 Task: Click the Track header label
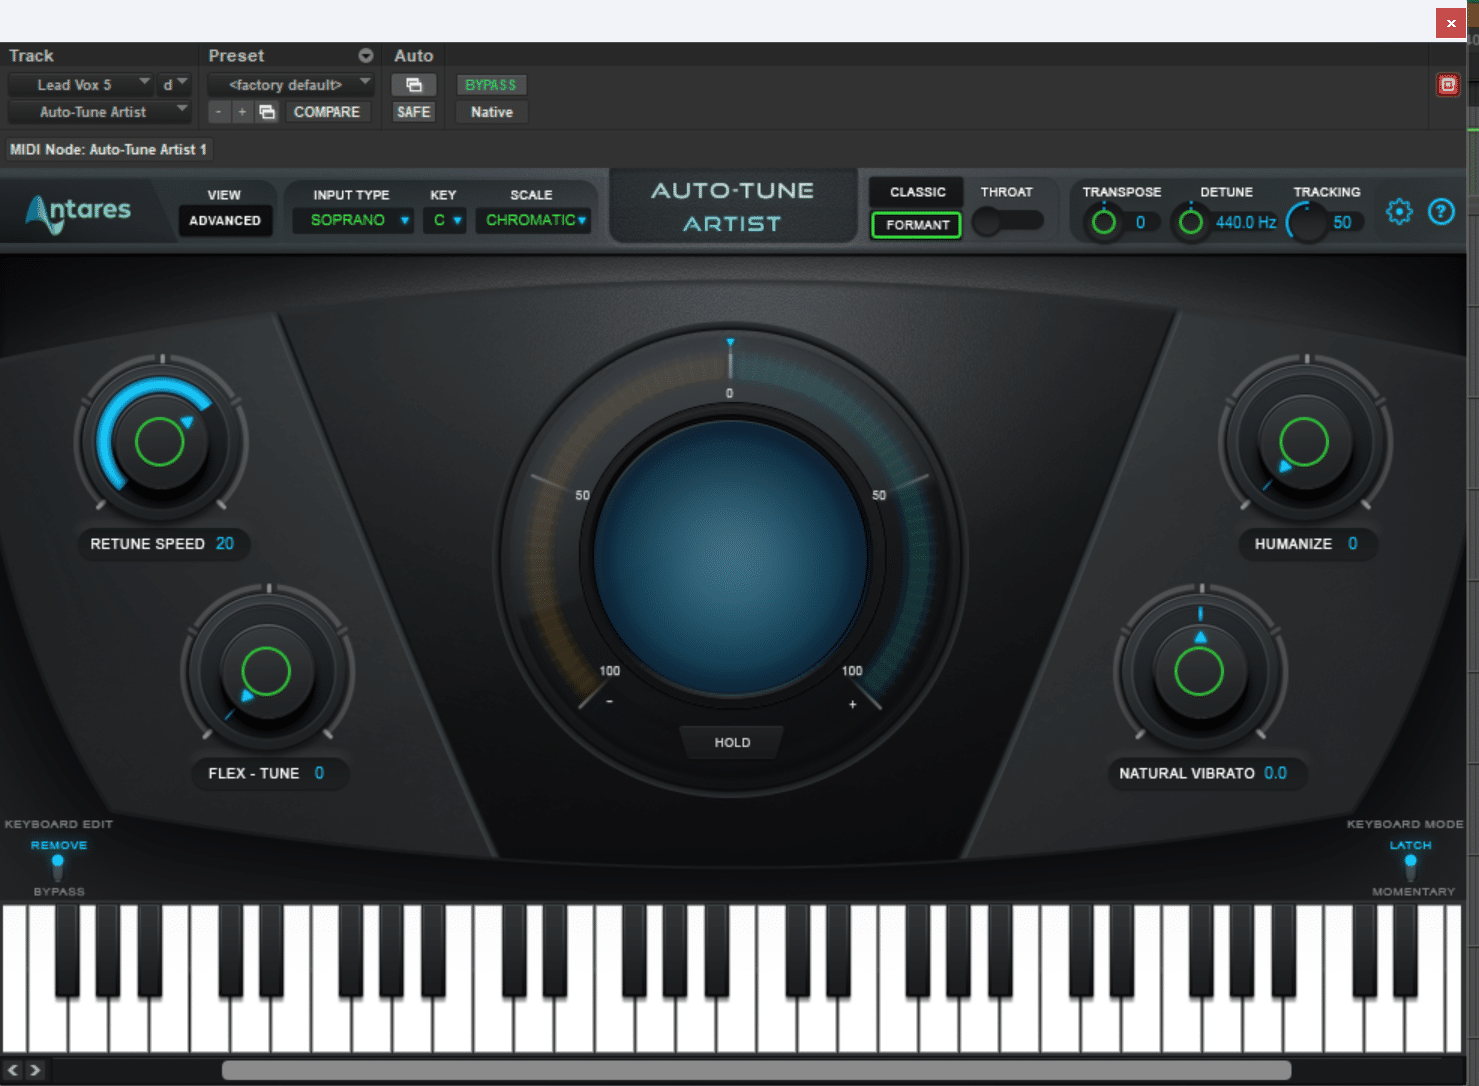click(x=31, y=56)
